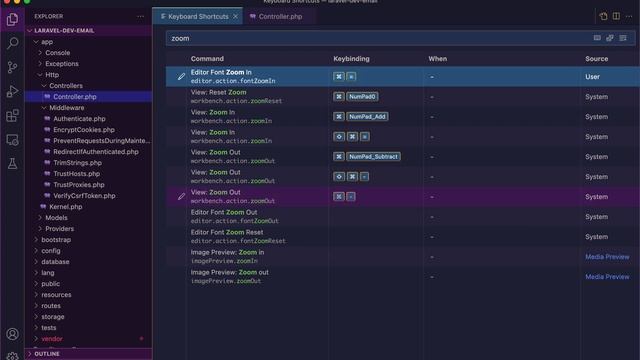Open the Testing flask view

(x=12, y=164)
